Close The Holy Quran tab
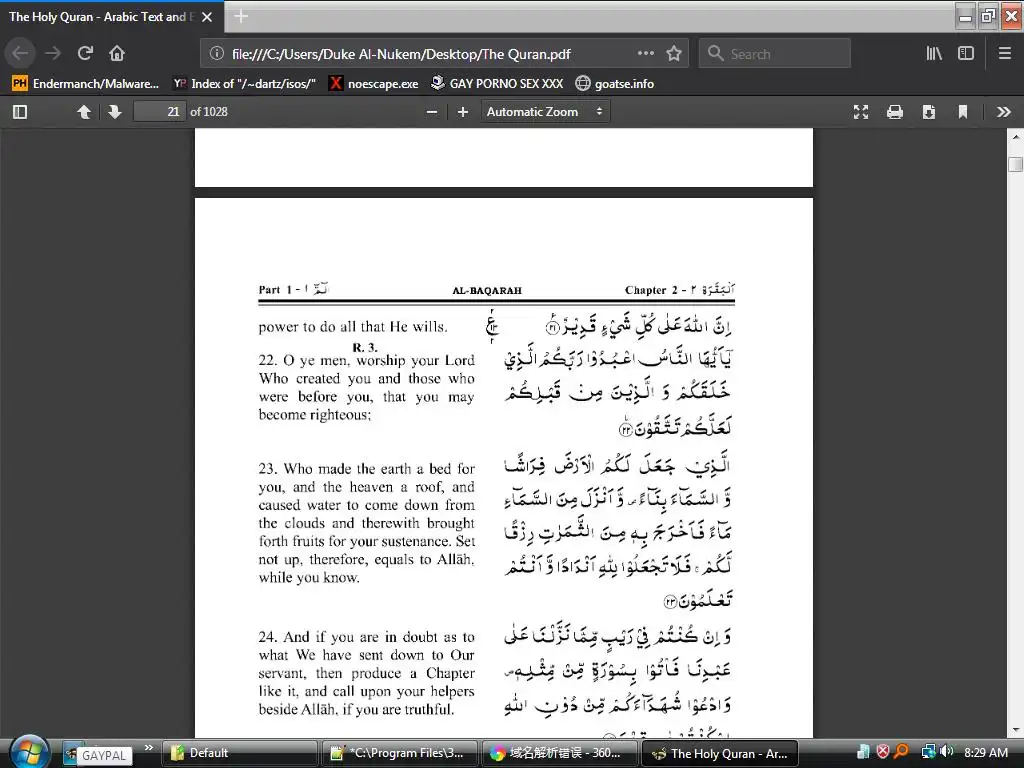Viewport: 1024px width, 768px height. tap(207, 17)
